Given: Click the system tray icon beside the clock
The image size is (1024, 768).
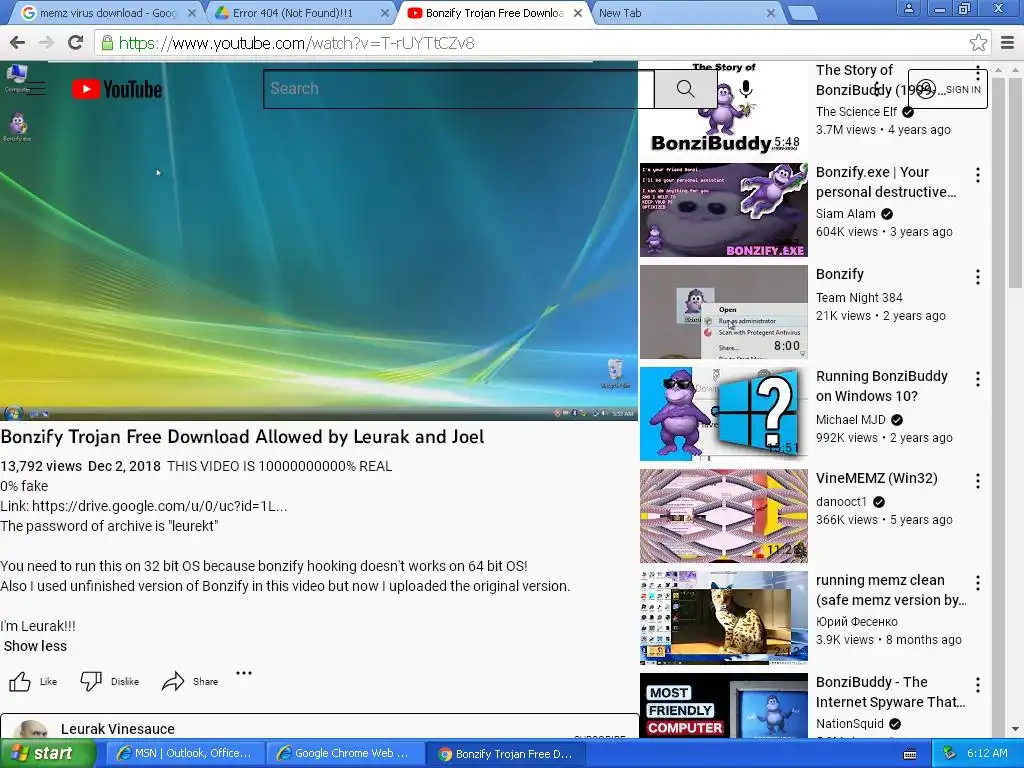Looking at the screenshot, I should [950, 754].
